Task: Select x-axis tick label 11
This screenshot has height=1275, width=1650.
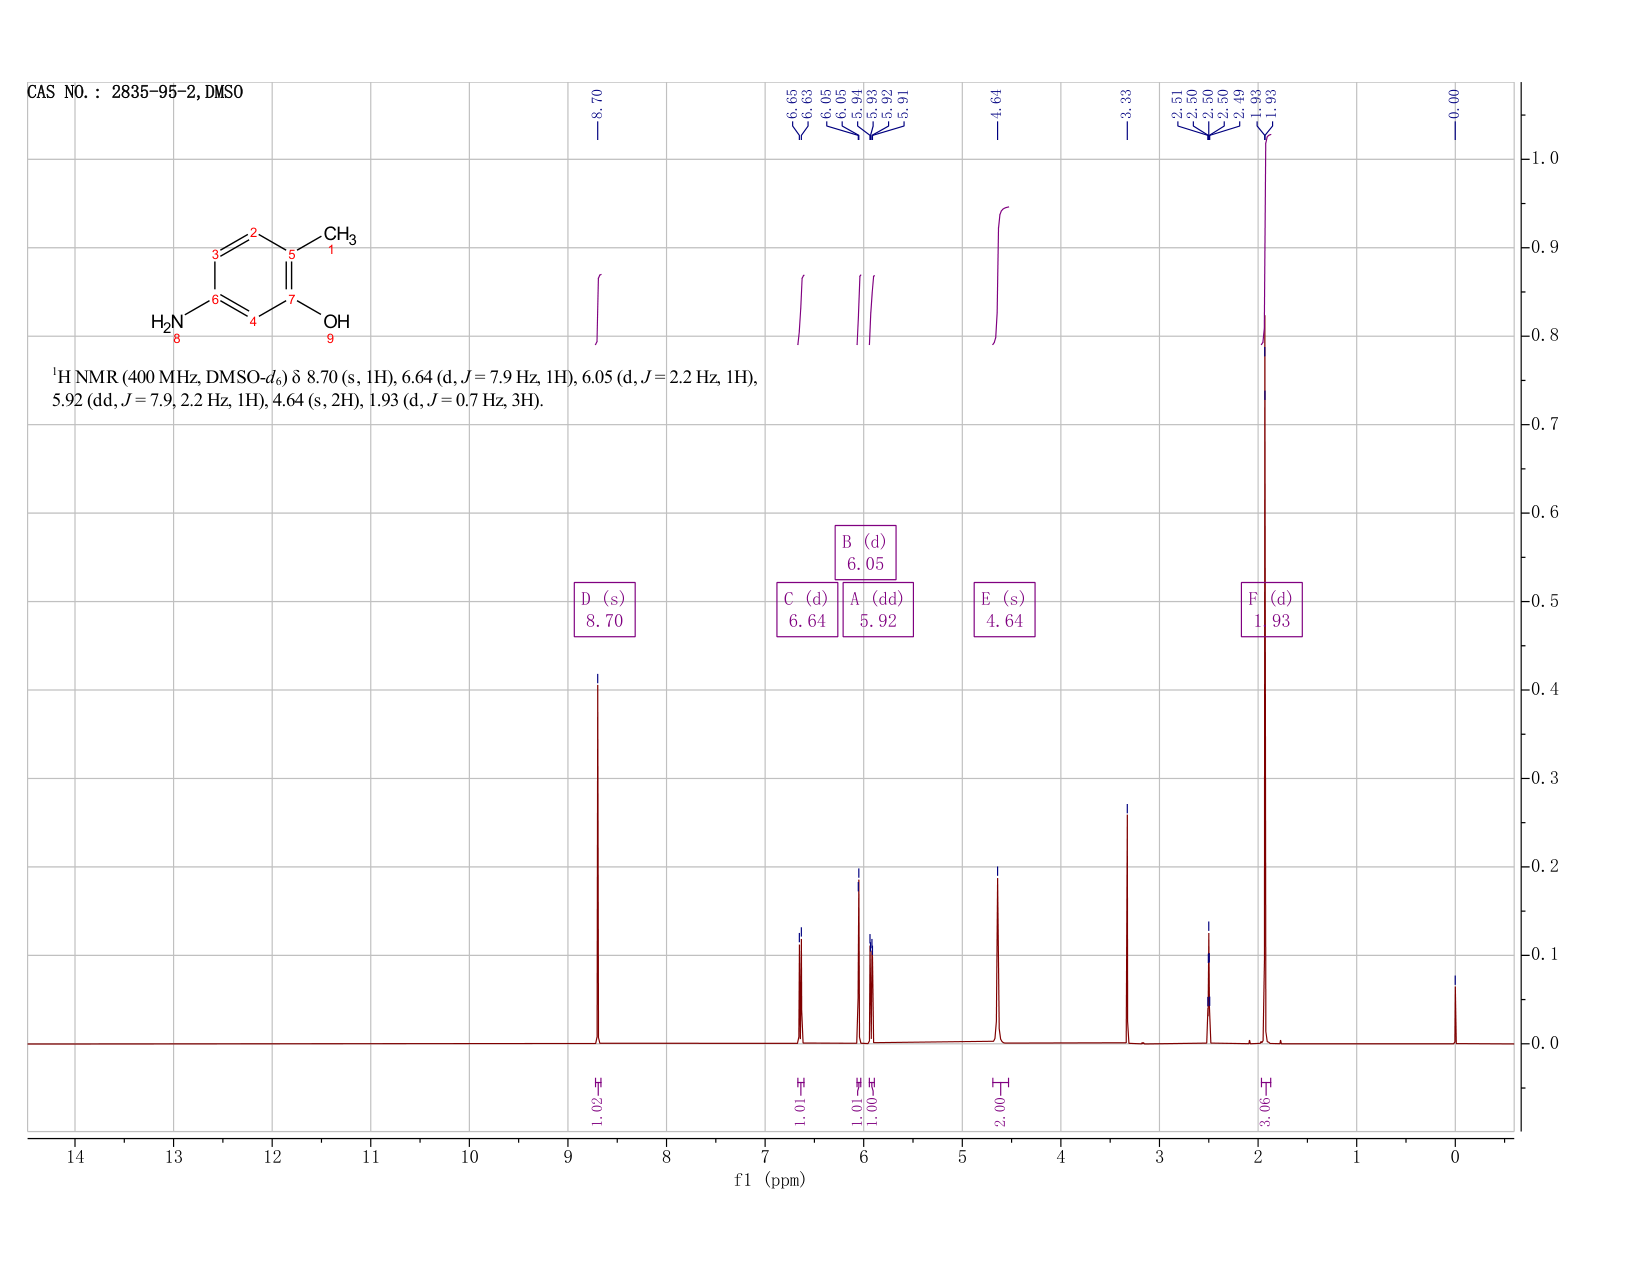Action: [x=371, y=1157]
